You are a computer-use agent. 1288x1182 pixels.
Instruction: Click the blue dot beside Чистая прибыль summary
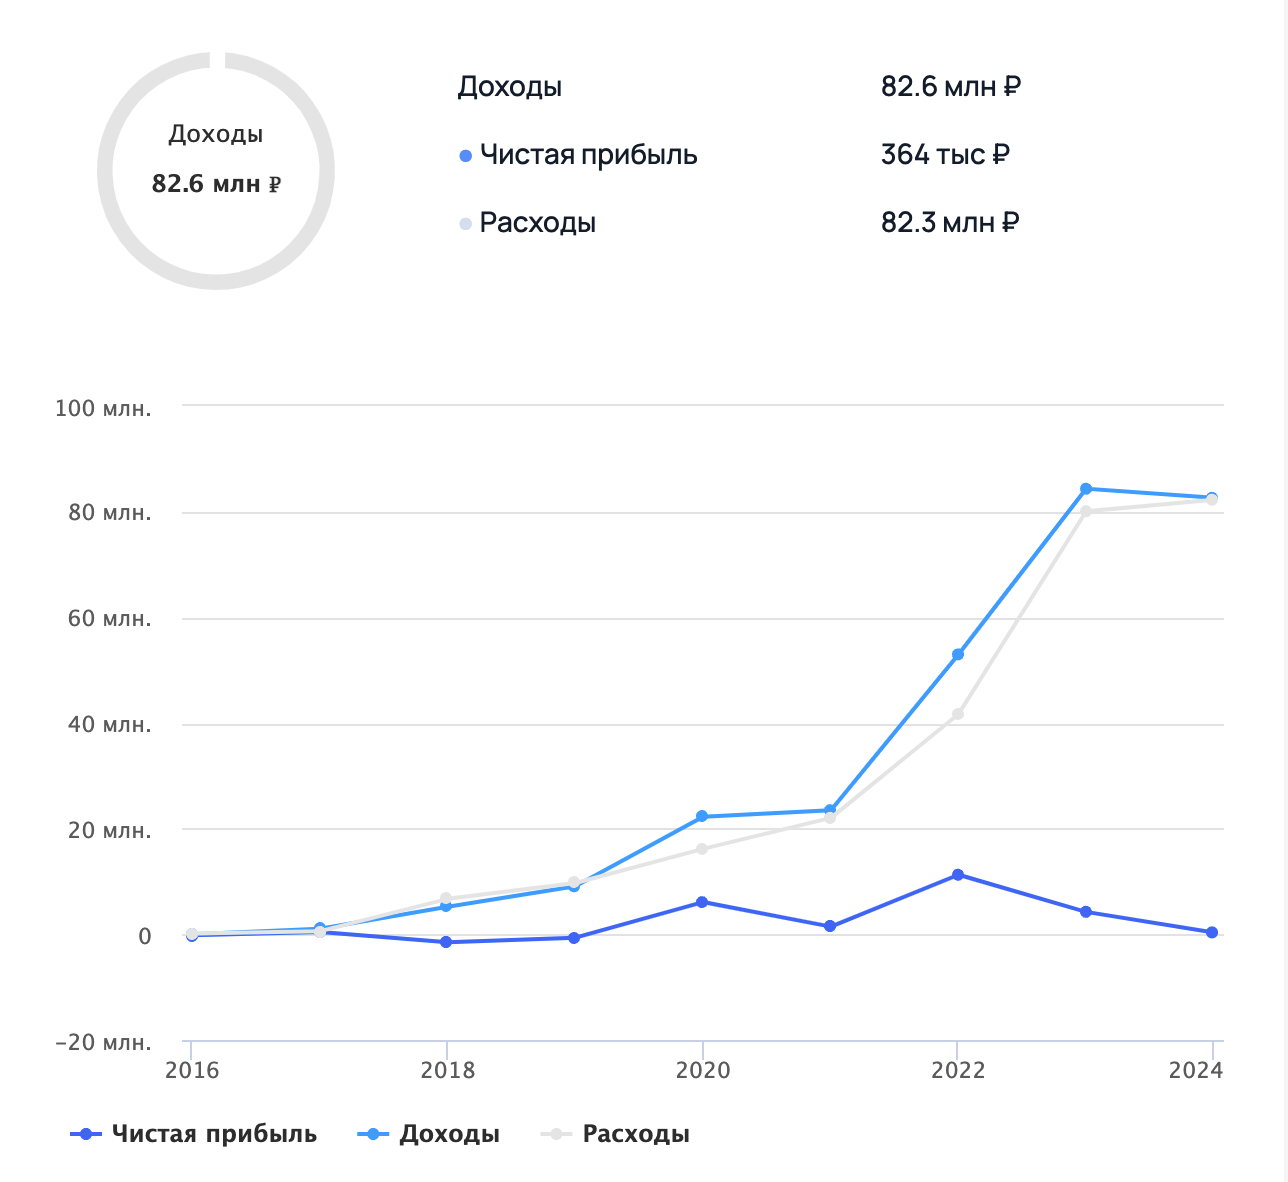465,156
